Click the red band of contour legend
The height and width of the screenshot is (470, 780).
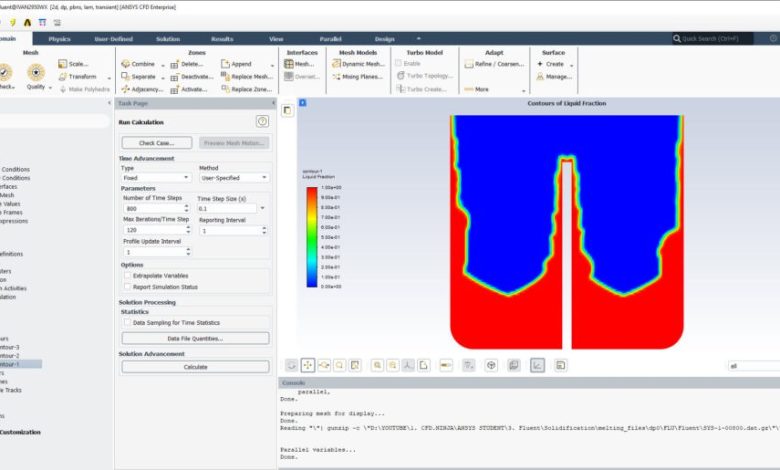point(311,189)
